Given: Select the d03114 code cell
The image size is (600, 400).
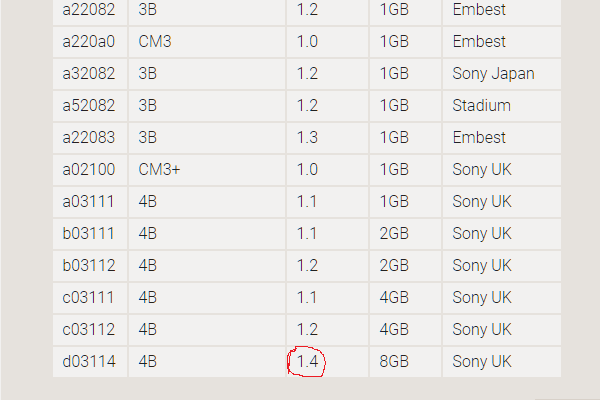Looking at the screenshot, I should click(x=89, y=361).
